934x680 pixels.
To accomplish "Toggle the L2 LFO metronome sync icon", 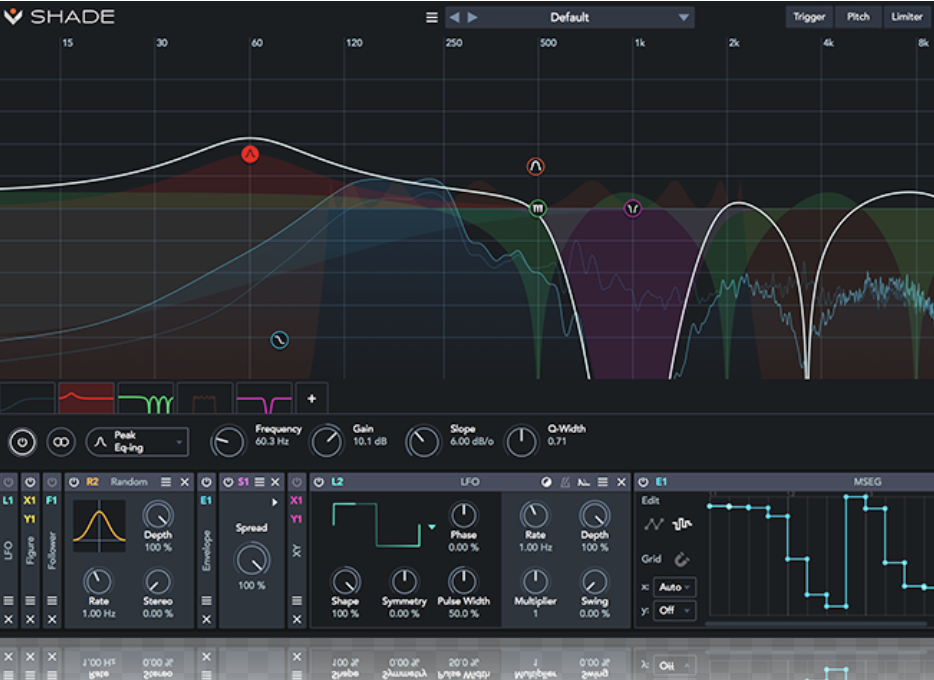I will point(565,482).
